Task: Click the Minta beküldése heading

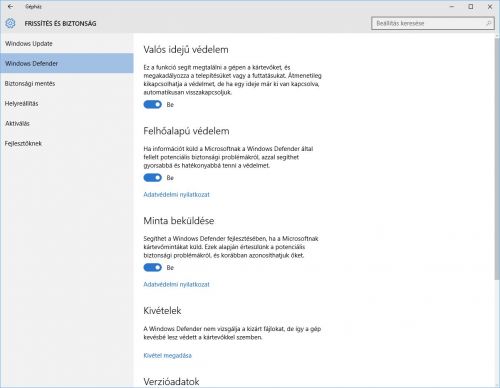Action: (179, 221)
